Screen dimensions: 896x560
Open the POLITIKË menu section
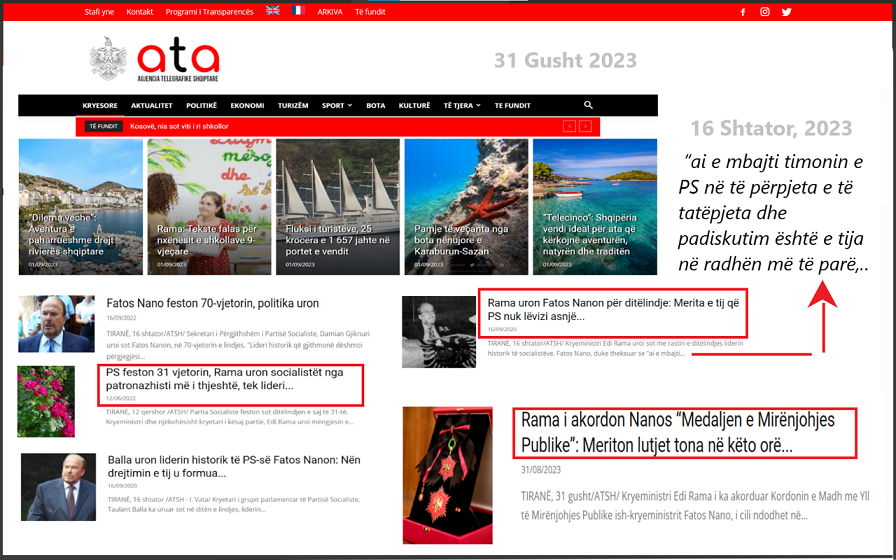pyautogui.click(x=201, y=105)
